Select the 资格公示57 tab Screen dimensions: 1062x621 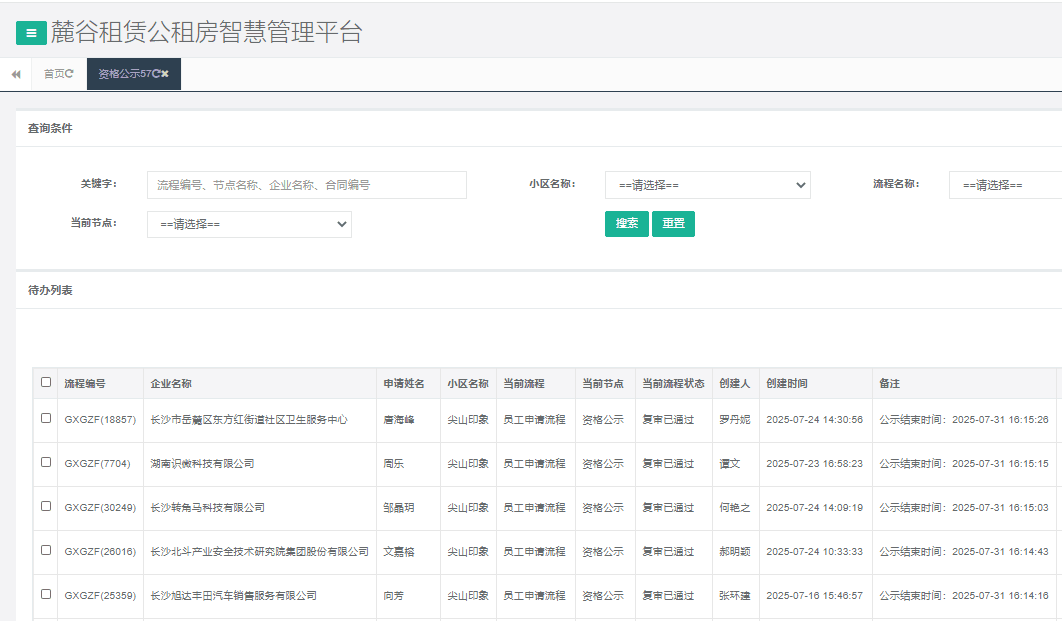point(124,74)
